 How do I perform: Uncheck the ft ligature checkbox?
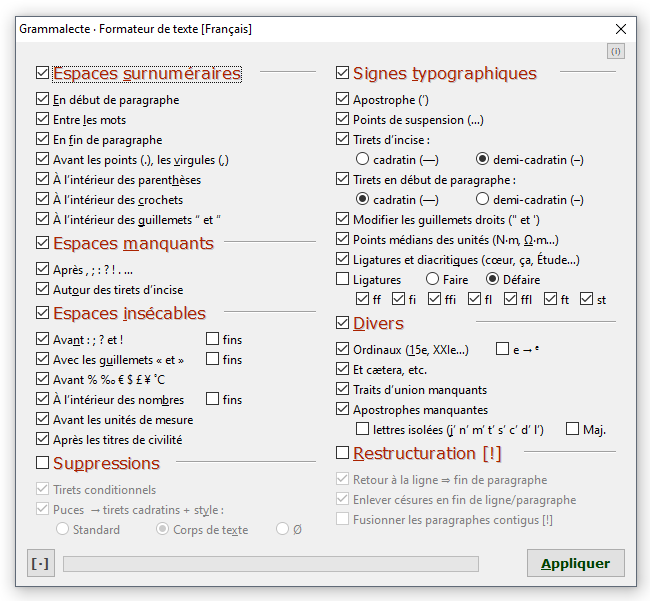(551, 298)
